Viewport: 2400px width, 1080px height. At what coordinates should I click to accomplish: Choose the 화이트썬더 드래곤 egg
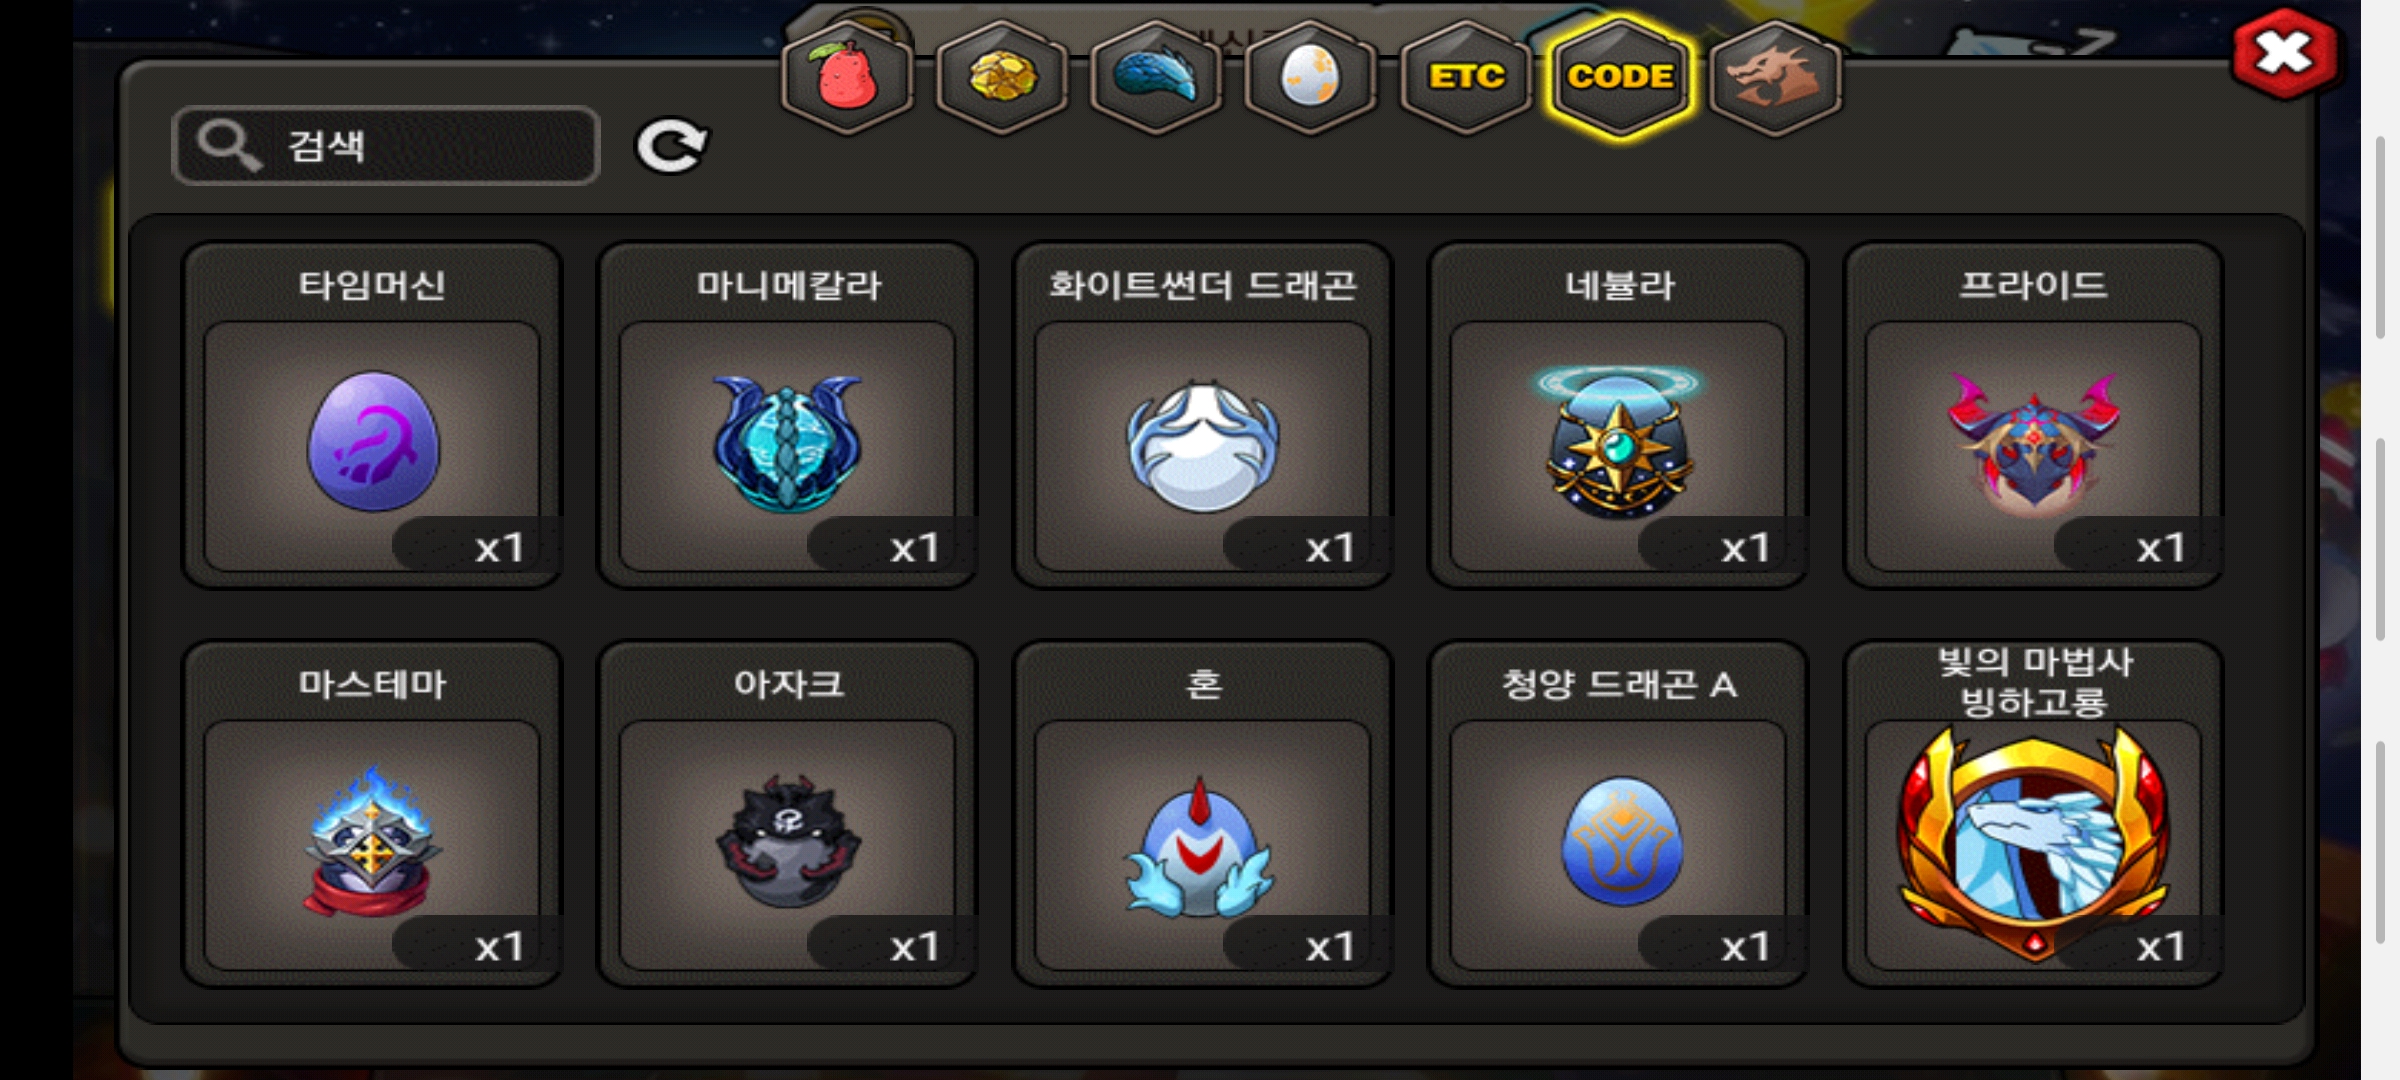coord(1203,415)
